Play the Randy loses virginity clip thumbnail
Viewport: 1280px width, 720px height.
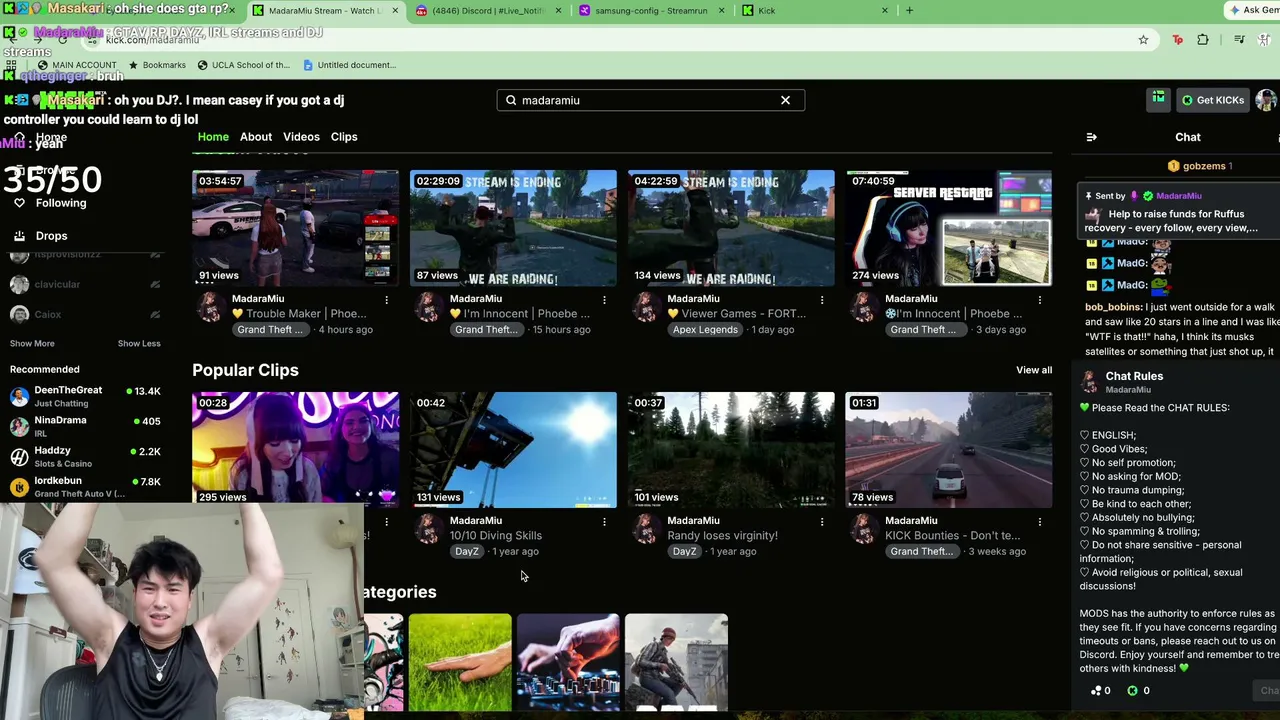pyautogui.click(x=731, y=450)
